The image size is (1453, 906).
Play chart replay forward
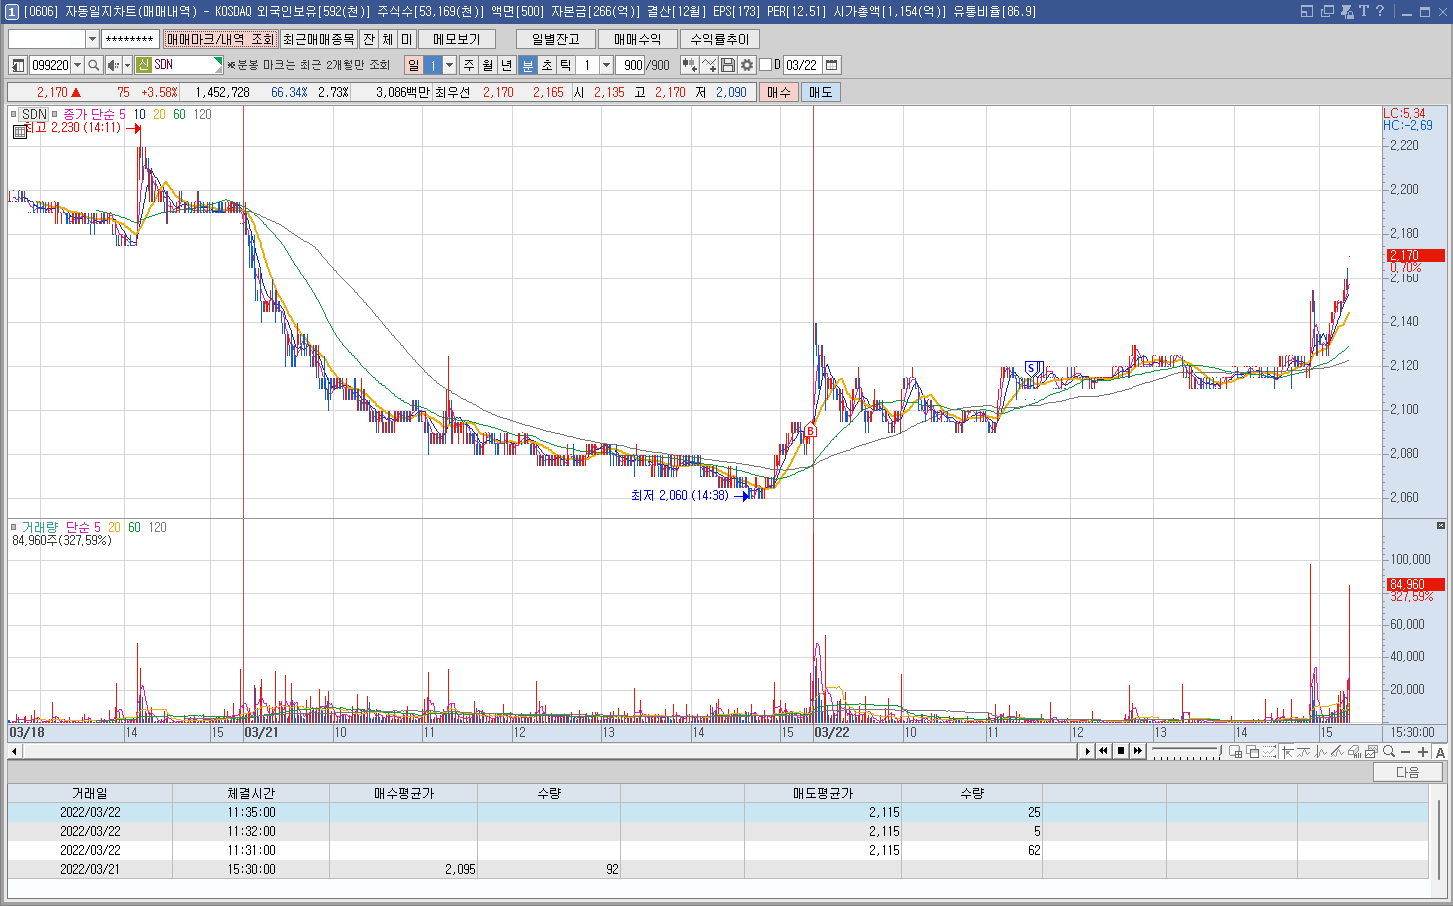tap(1088, 751)
